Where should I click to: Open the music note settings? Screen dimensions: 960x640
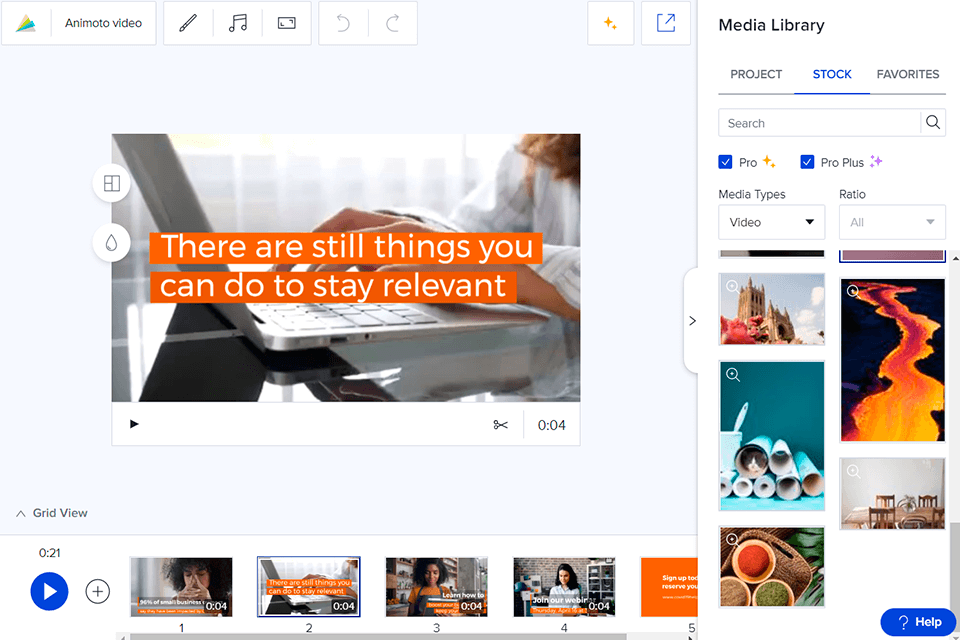pyautogui.click(x=238, y=23)
